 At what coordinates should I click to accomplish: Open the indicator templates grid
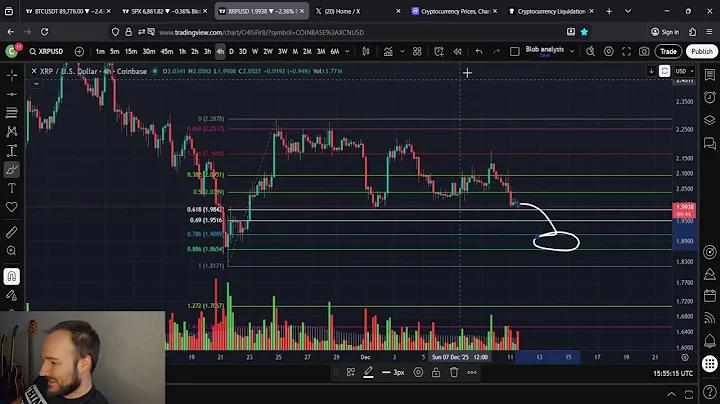(x=417, y=51)
